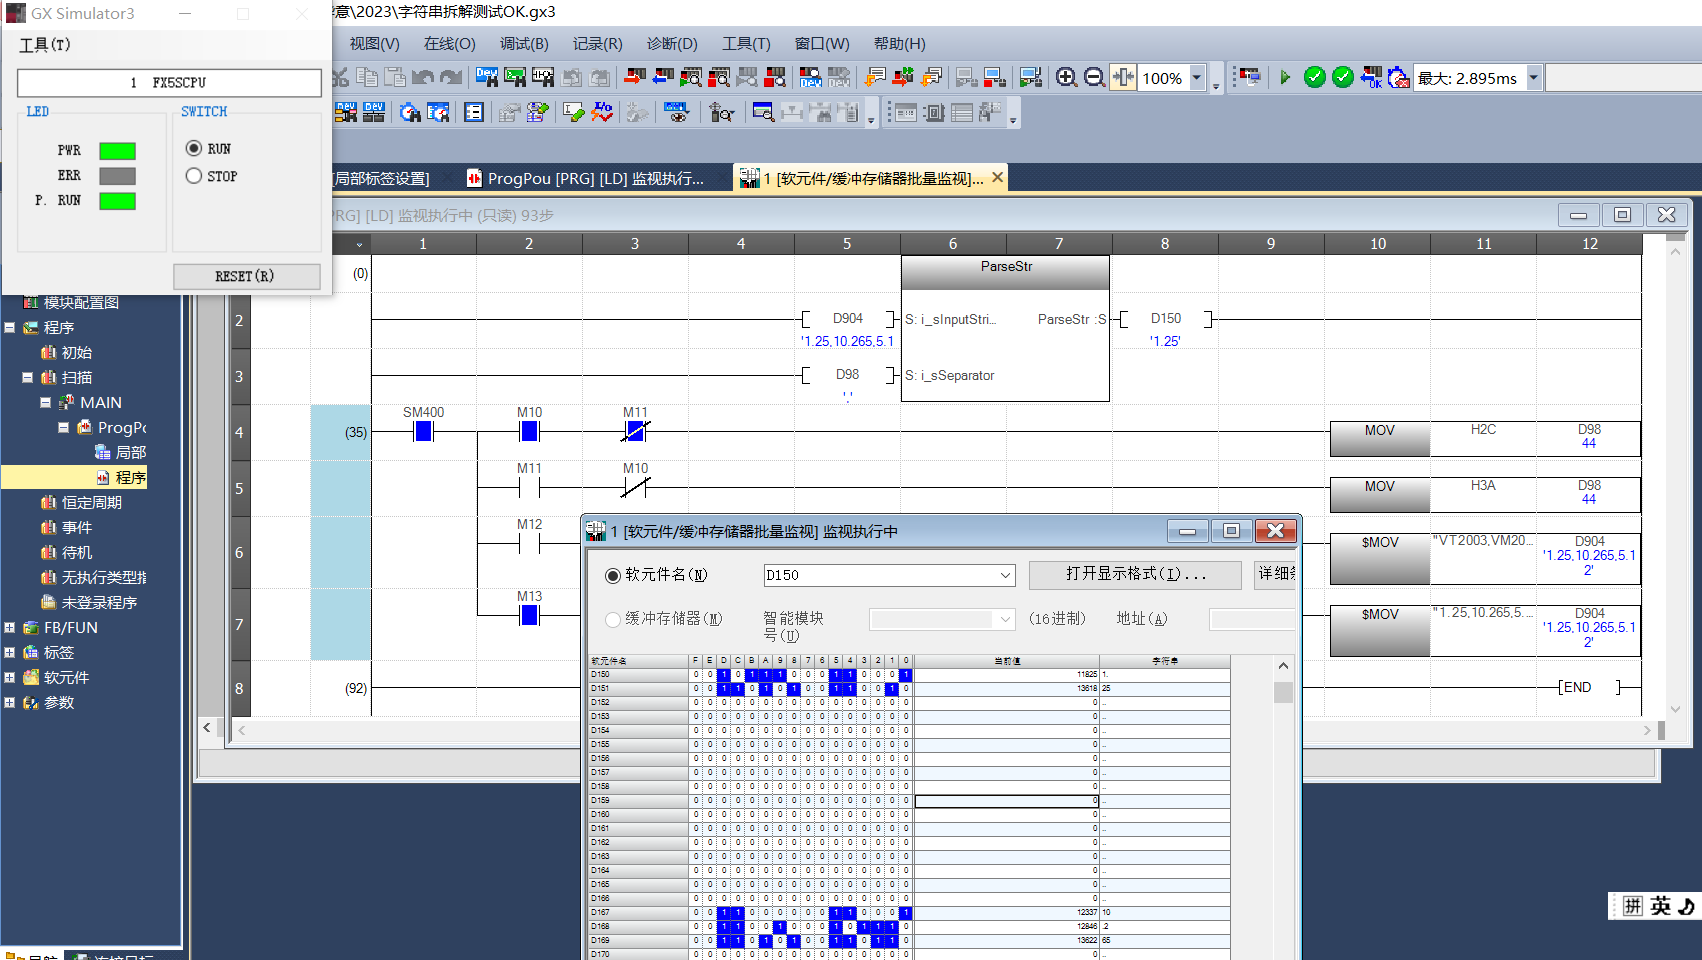1702x960 pixels.
Task: Open the zoom percentage 100% dropdown
Action: click(x=1196, y=78)
